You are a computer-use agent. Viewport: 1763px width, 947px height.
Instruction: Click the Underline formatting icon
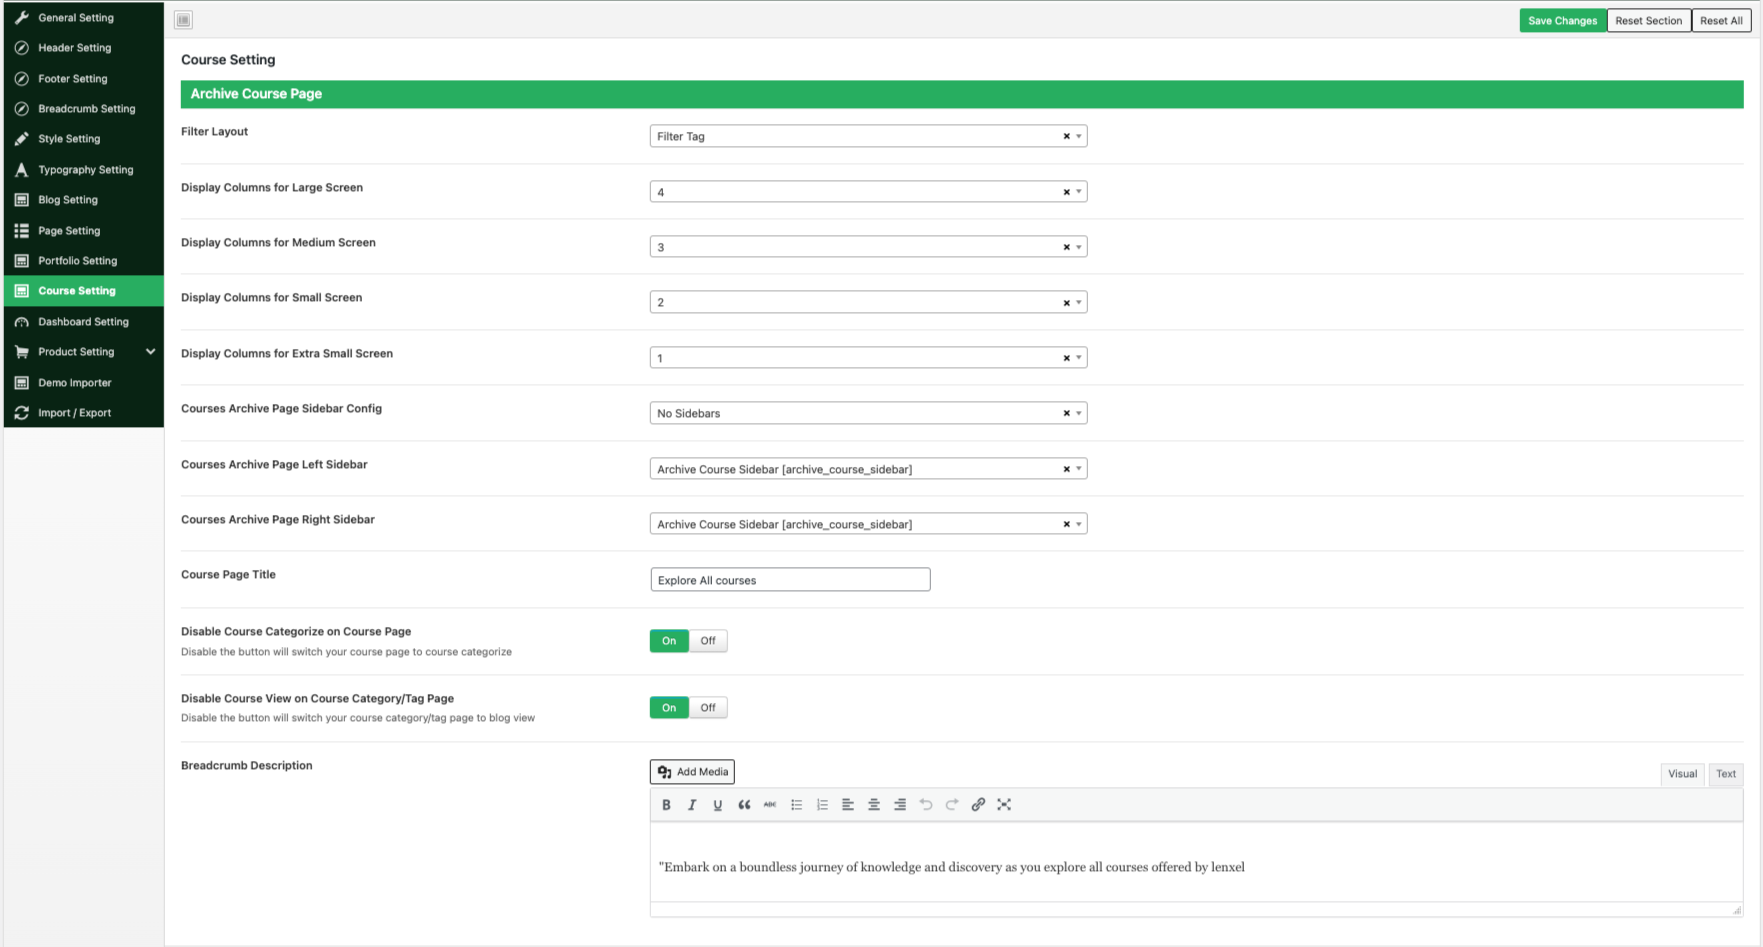pos(718,805)
